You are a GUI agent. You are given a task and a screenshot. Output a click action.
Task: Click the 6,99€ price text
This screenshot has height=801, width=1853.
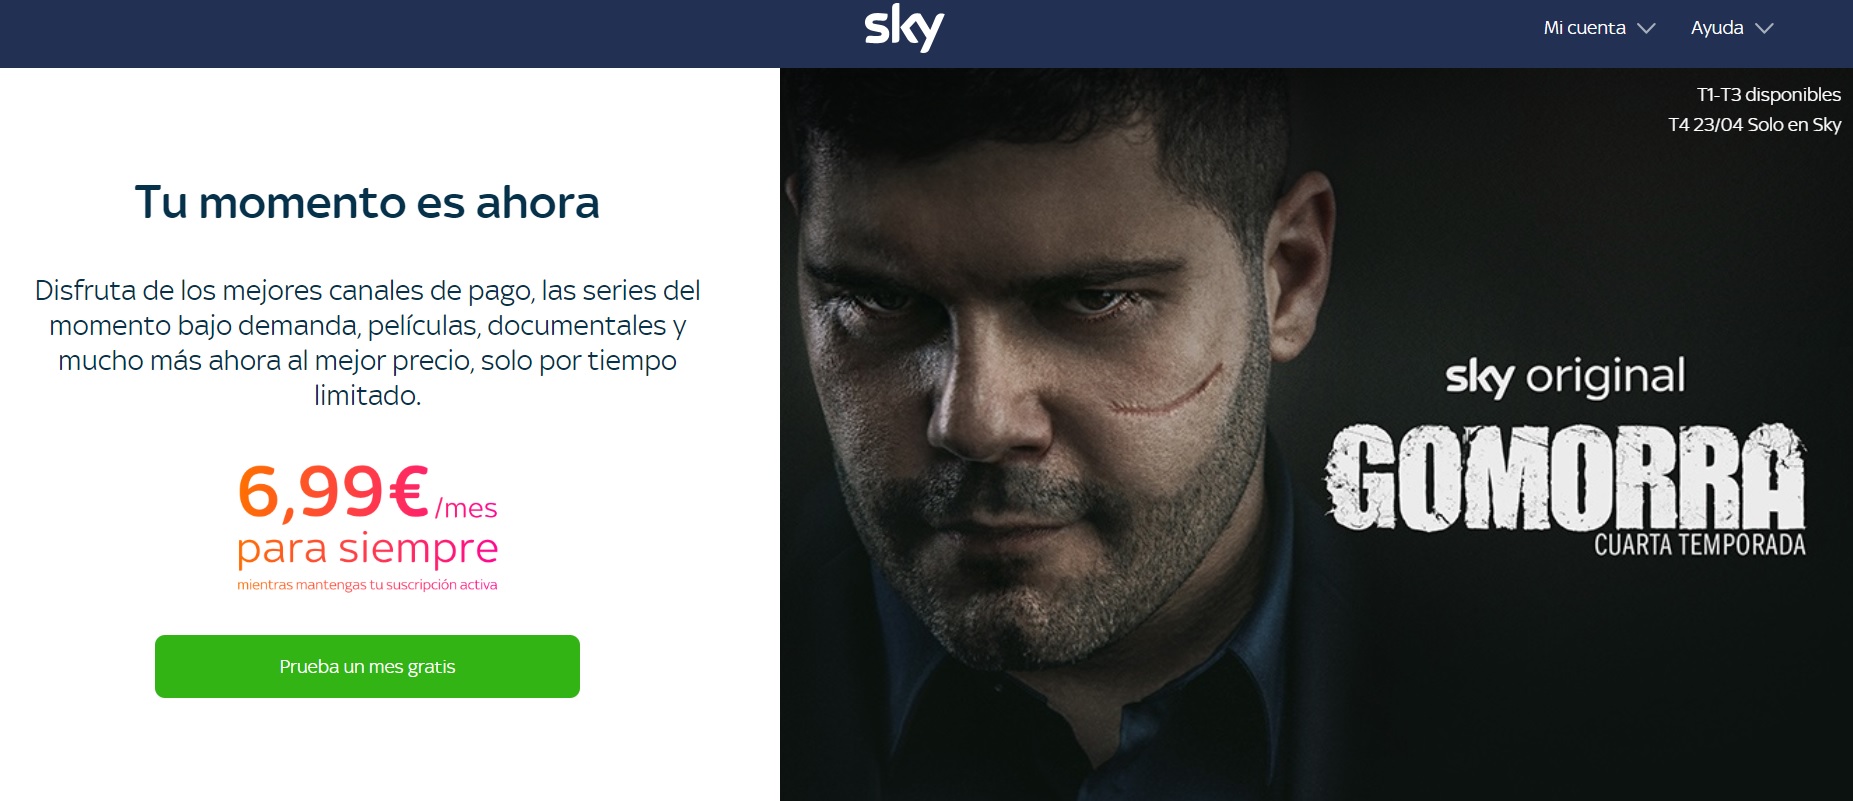click(333, 491)
